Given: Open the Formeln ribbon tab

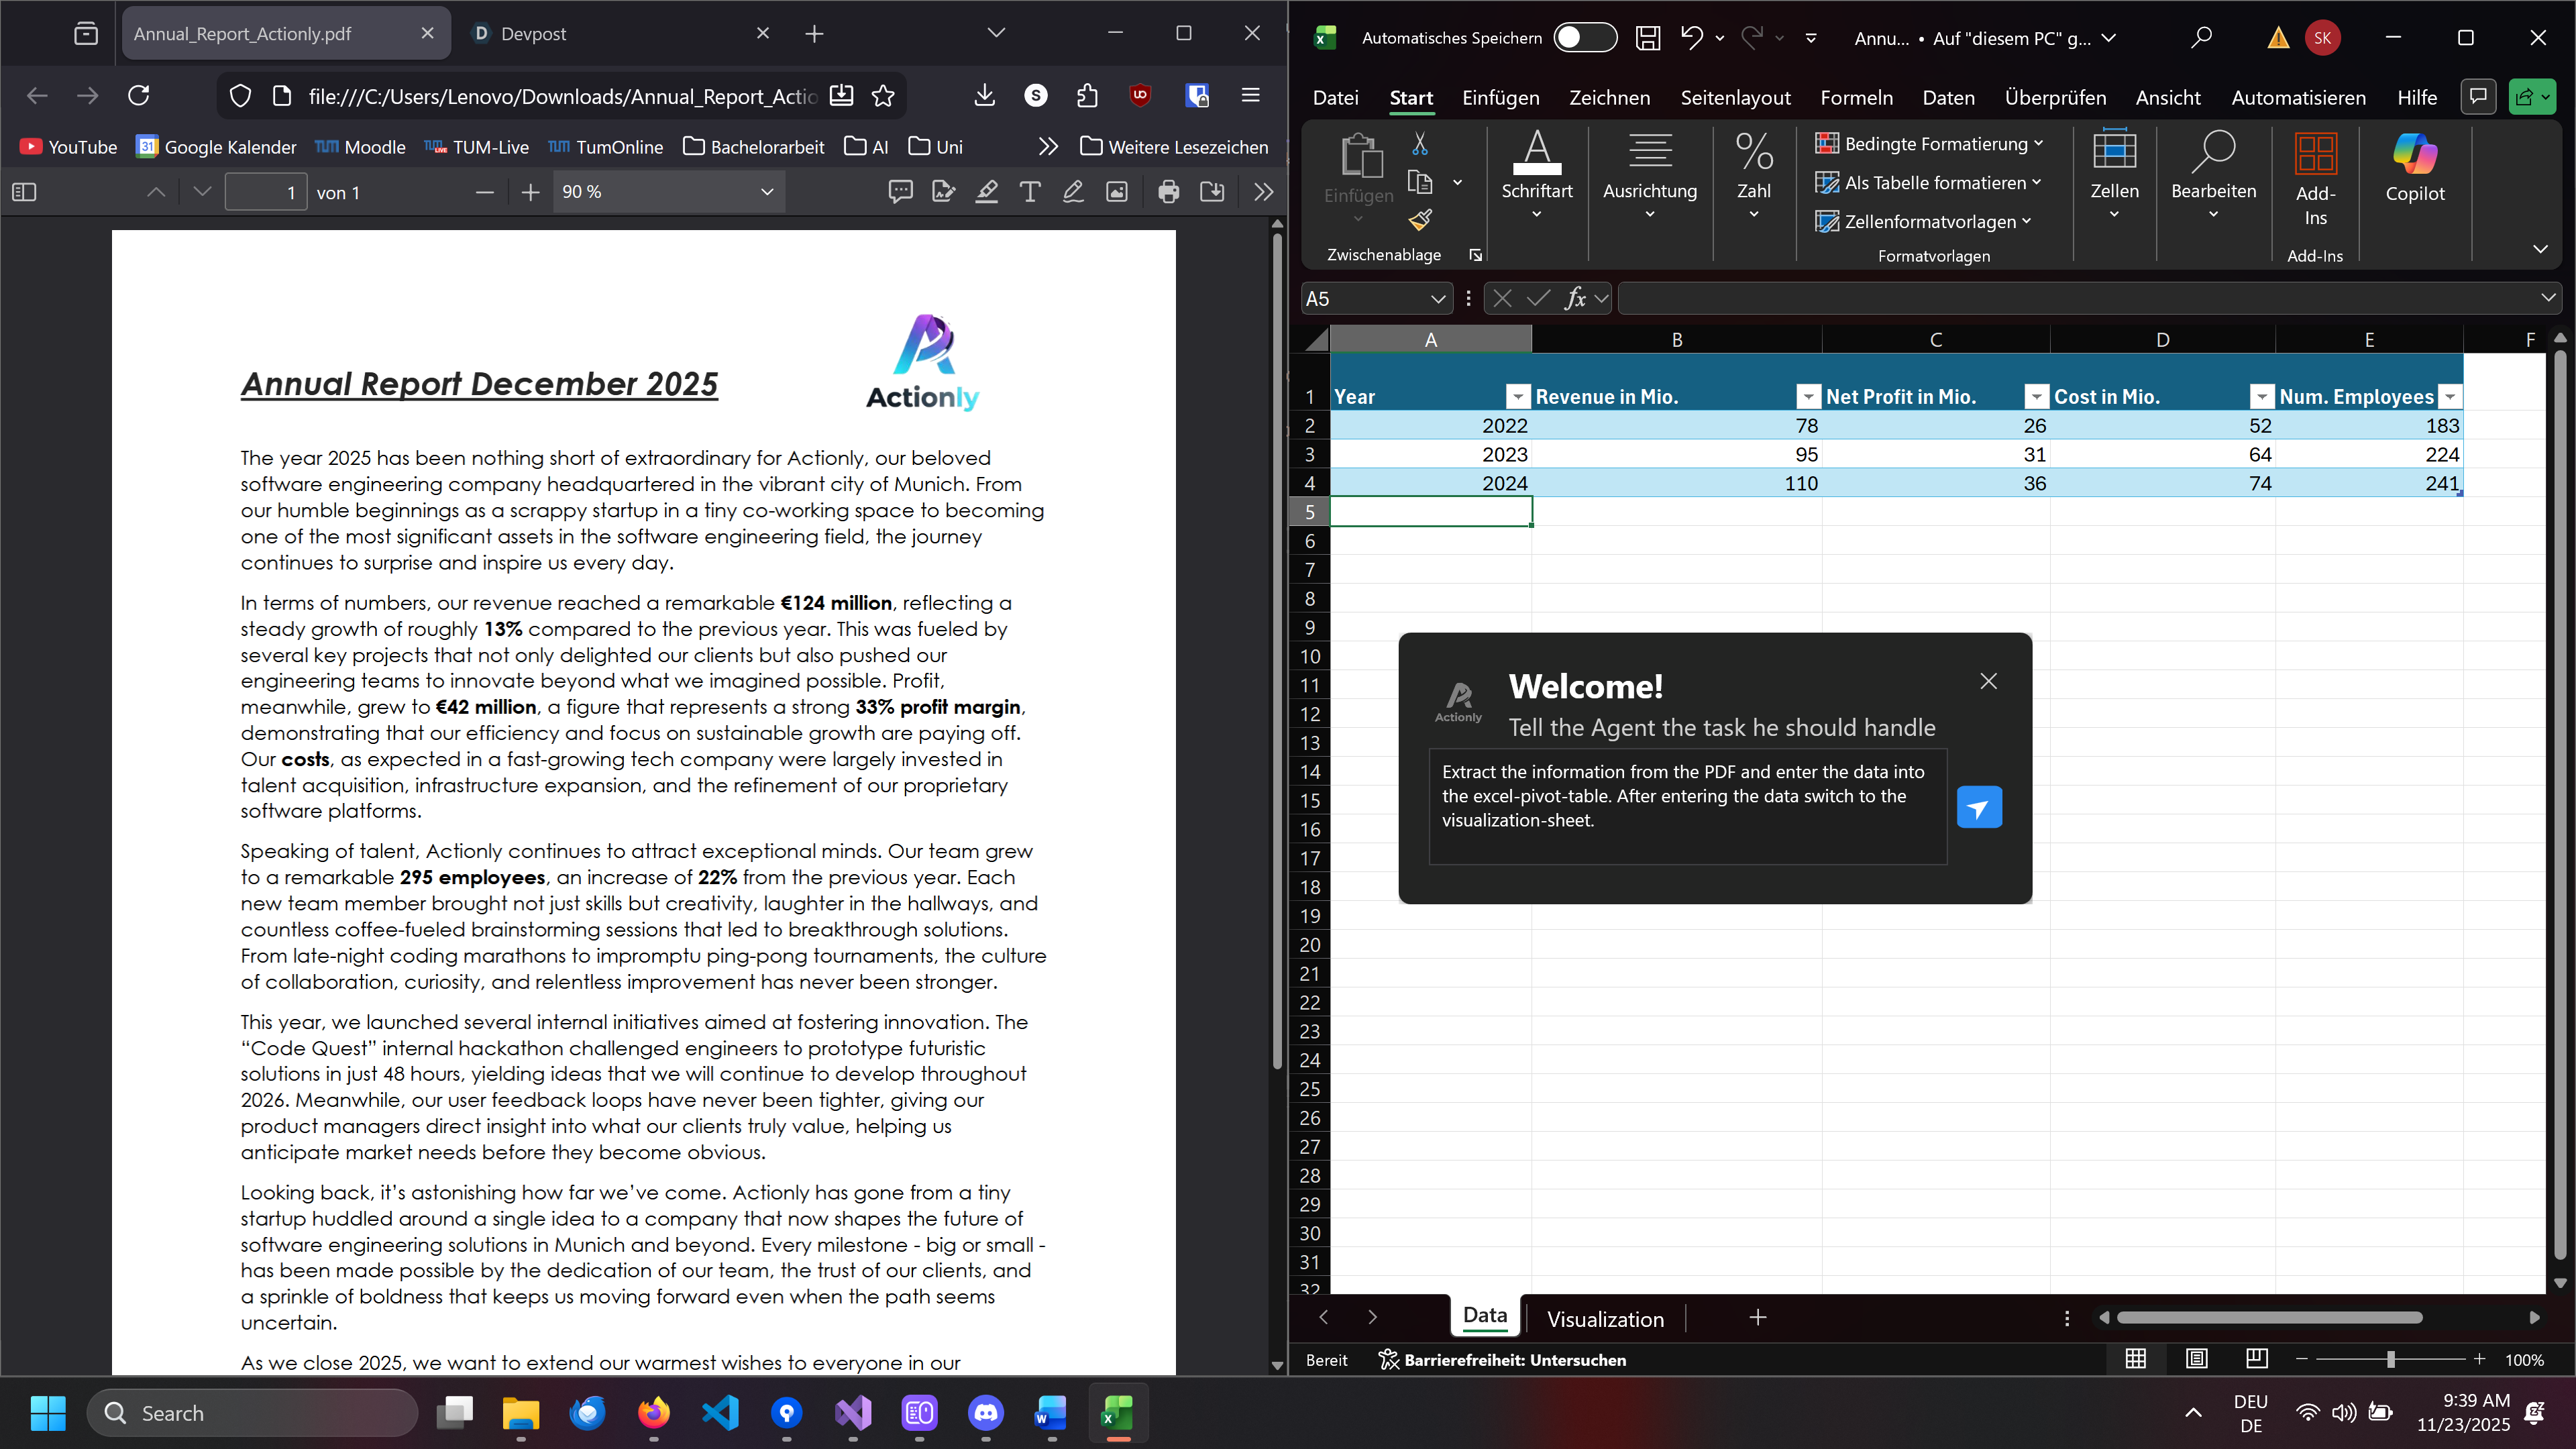Looking at the screenshot, I should click(1856, 98).
